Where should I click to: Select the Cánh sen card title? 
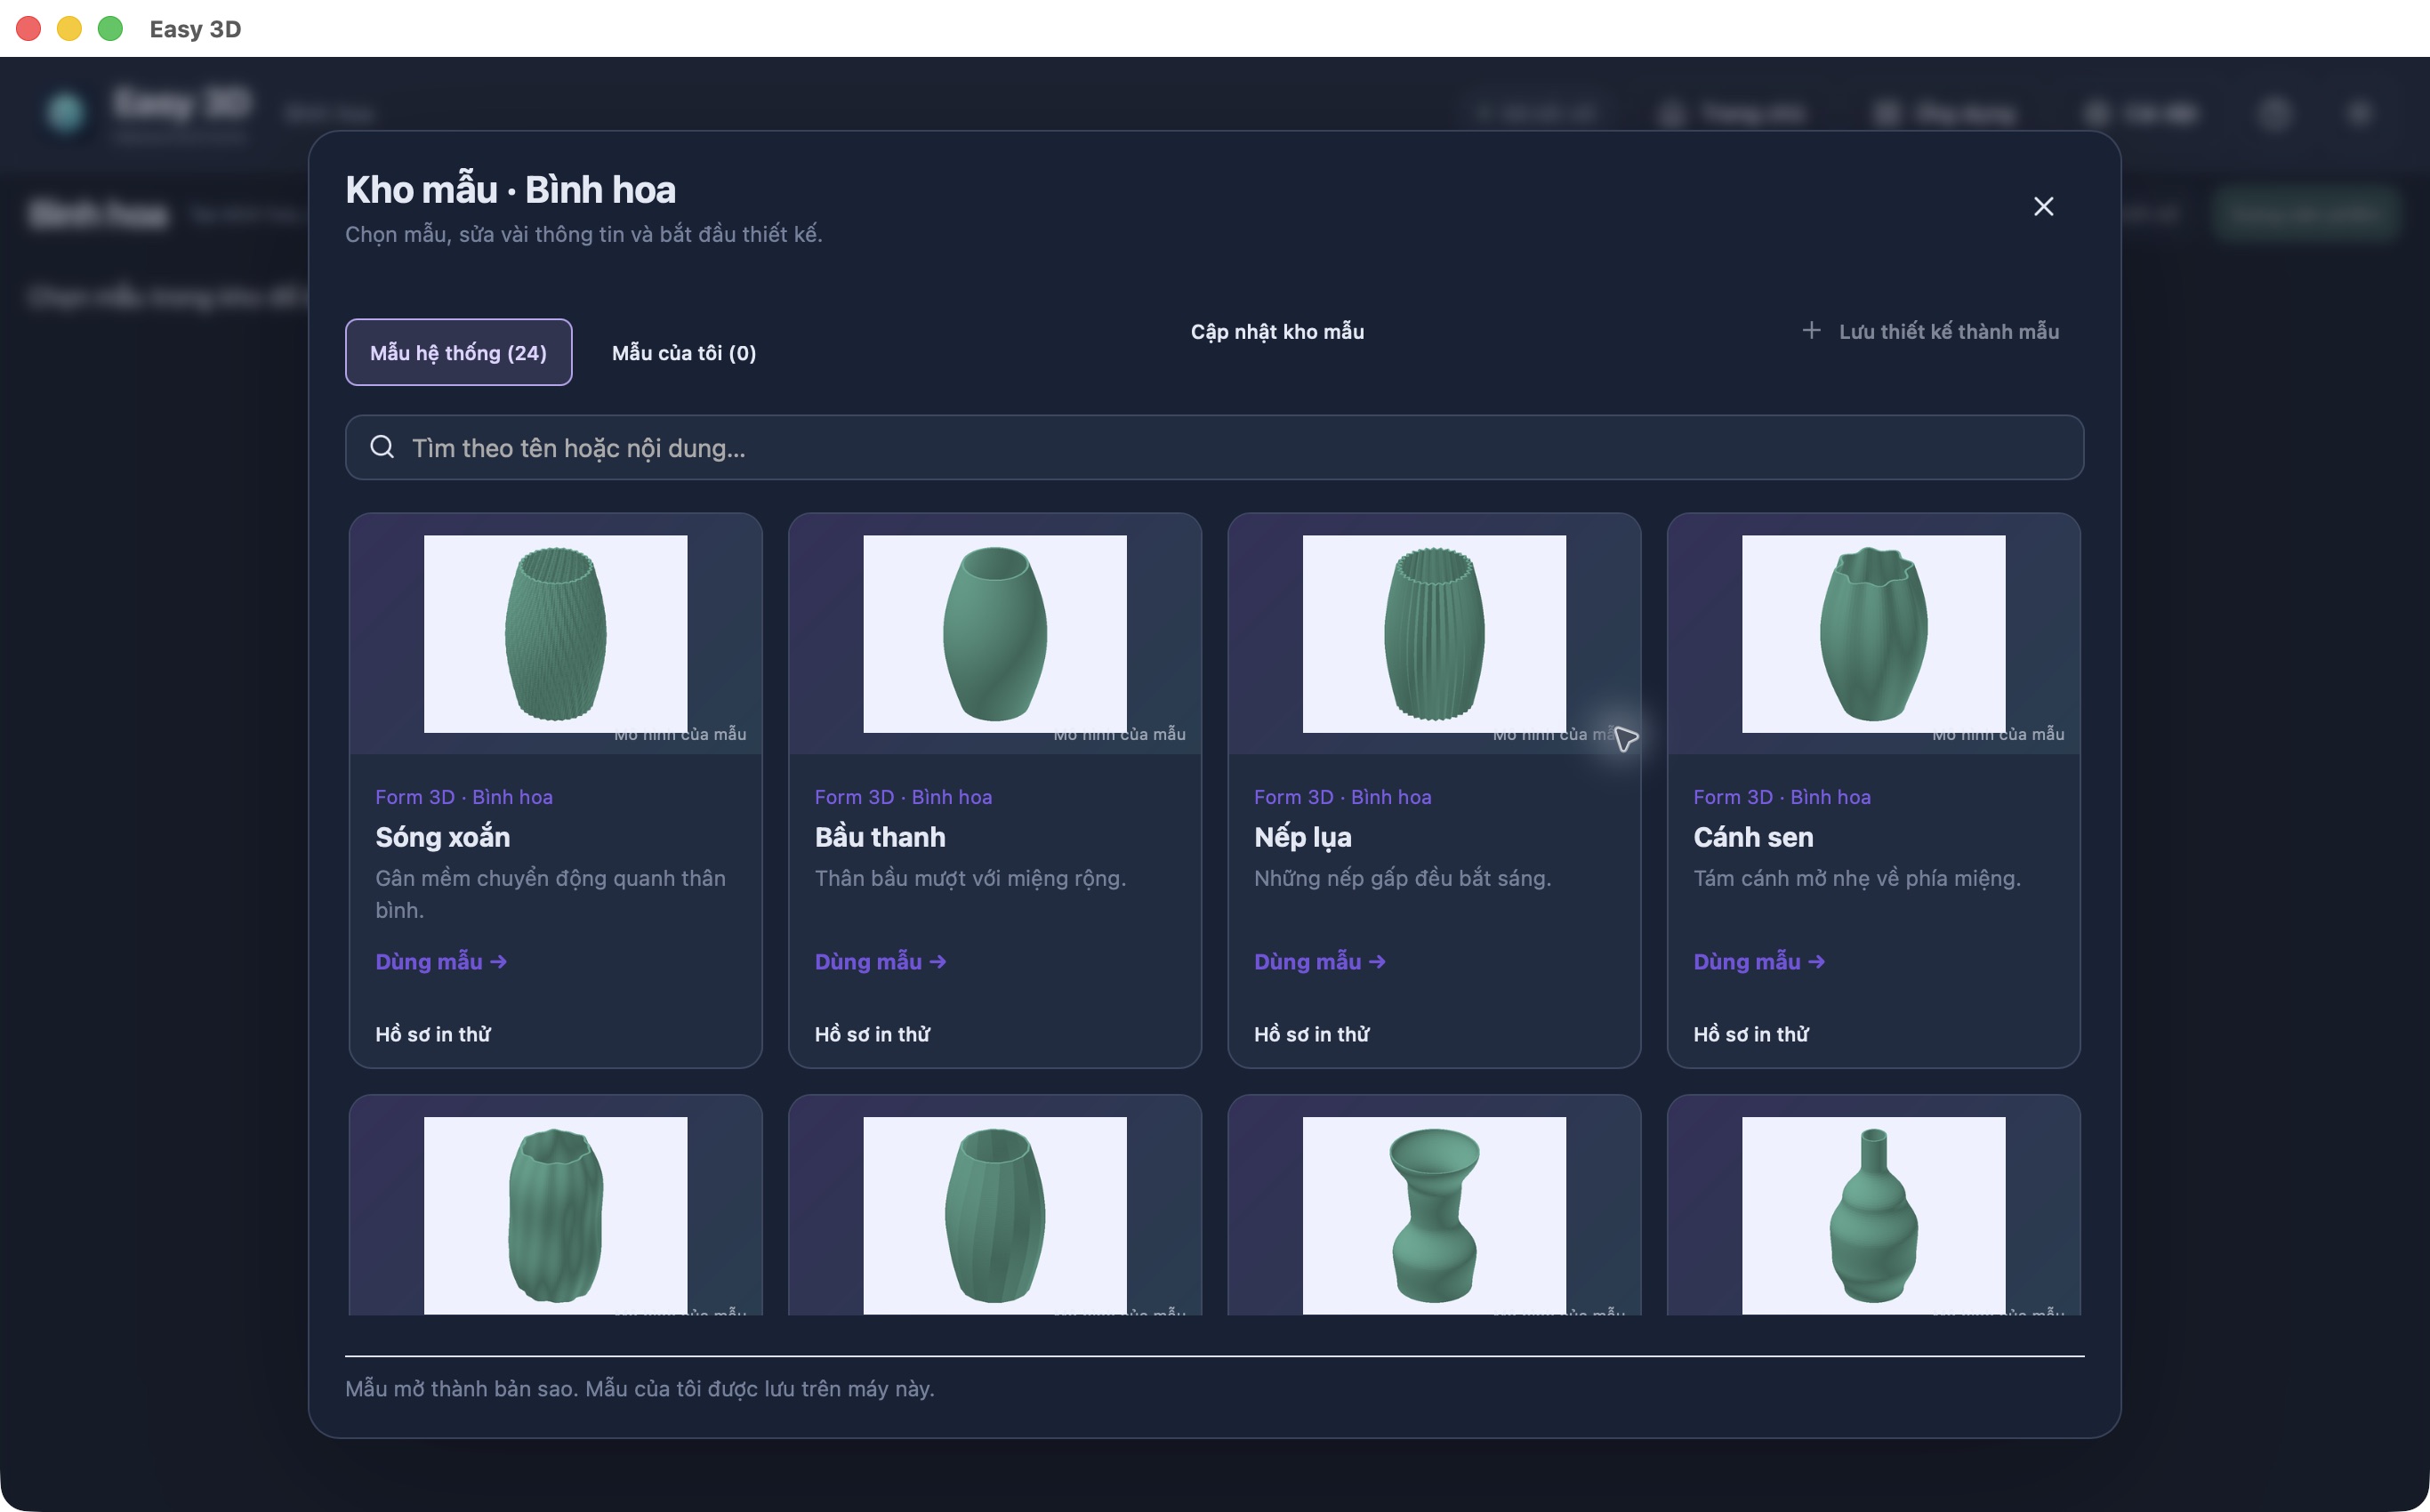(x=1753, y=837)
